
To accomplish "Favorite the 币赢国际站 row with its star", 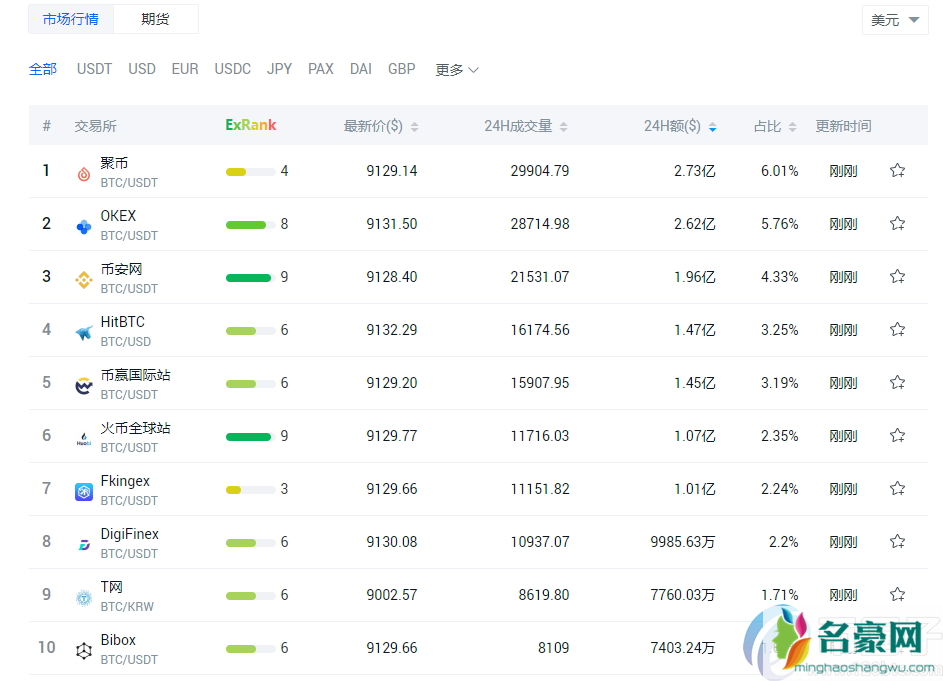I will coord(897,382).
